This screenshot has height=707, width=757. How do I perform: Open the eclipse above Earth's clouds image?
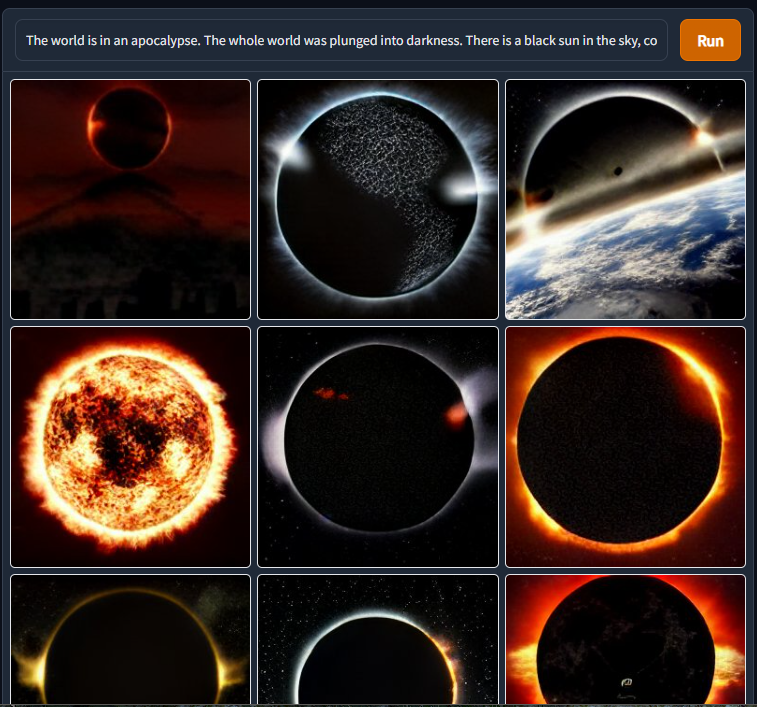tap(625, 199)
